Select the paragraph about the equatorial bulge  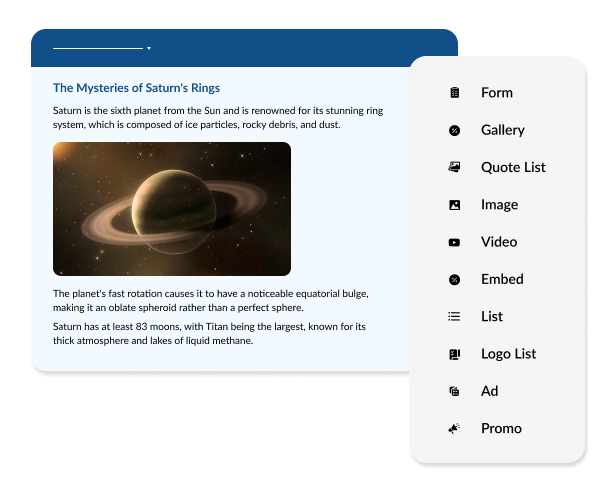[x=211, y=300]
